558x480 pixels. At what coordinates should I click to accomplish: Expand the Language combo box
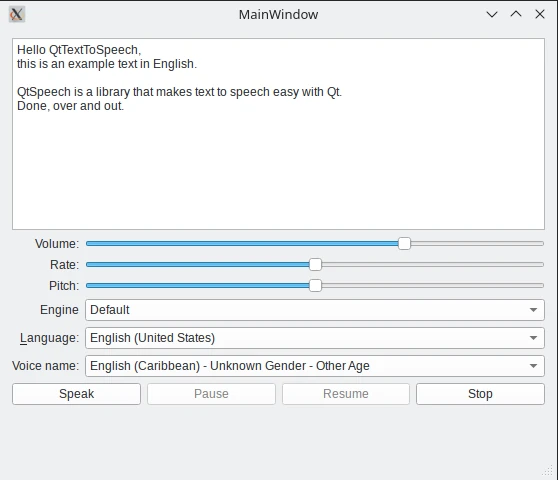coord(315,338)
